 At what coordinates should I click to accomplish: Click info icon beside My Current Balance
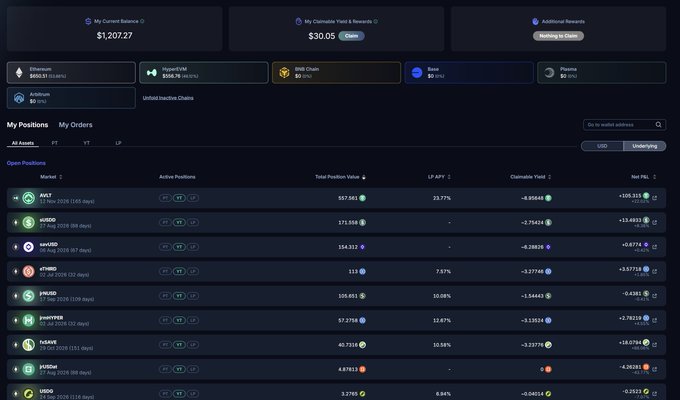click(x=142, y=21)
